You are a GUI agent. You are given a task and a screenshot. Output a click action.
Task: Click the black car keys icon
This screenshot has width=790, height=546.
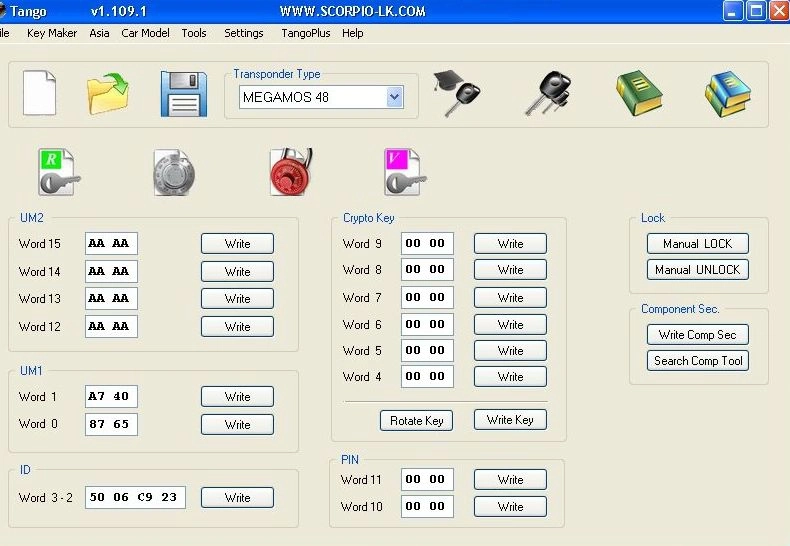[x=548, y=94]
